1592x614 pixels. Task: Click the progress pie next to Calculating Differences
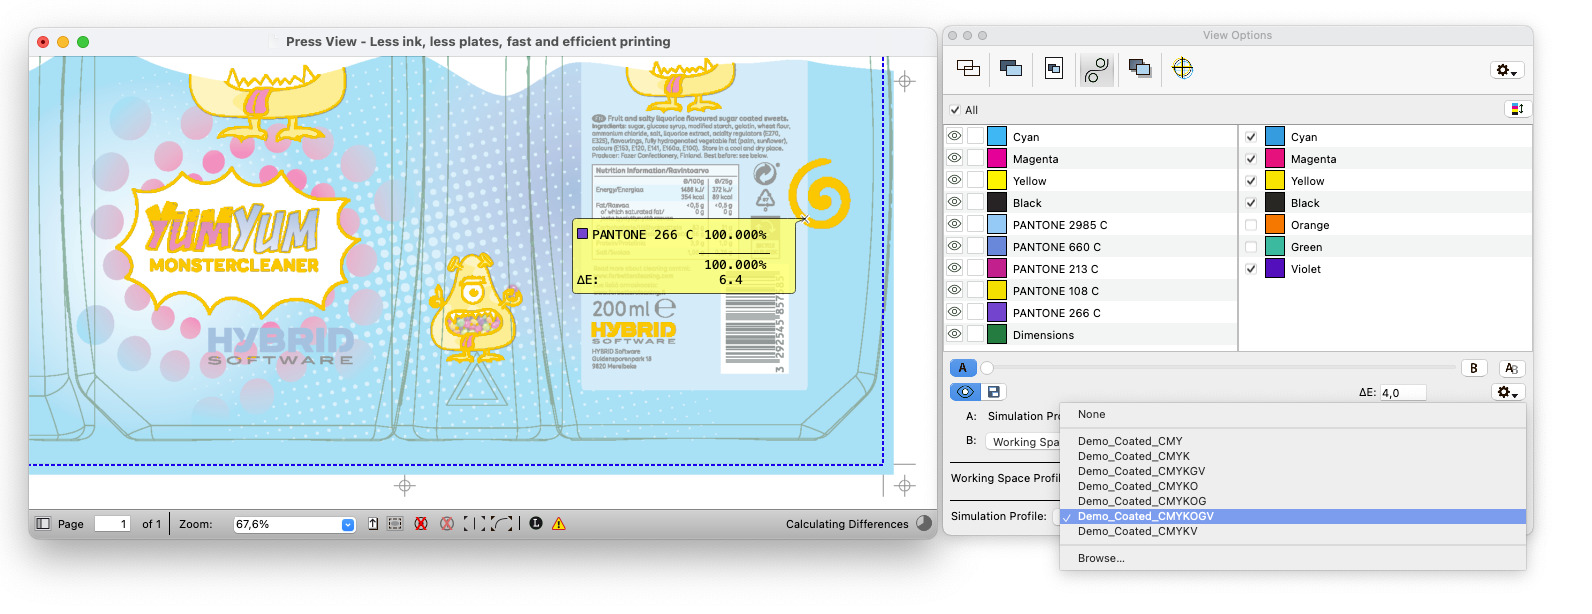[x=924, y=522]
